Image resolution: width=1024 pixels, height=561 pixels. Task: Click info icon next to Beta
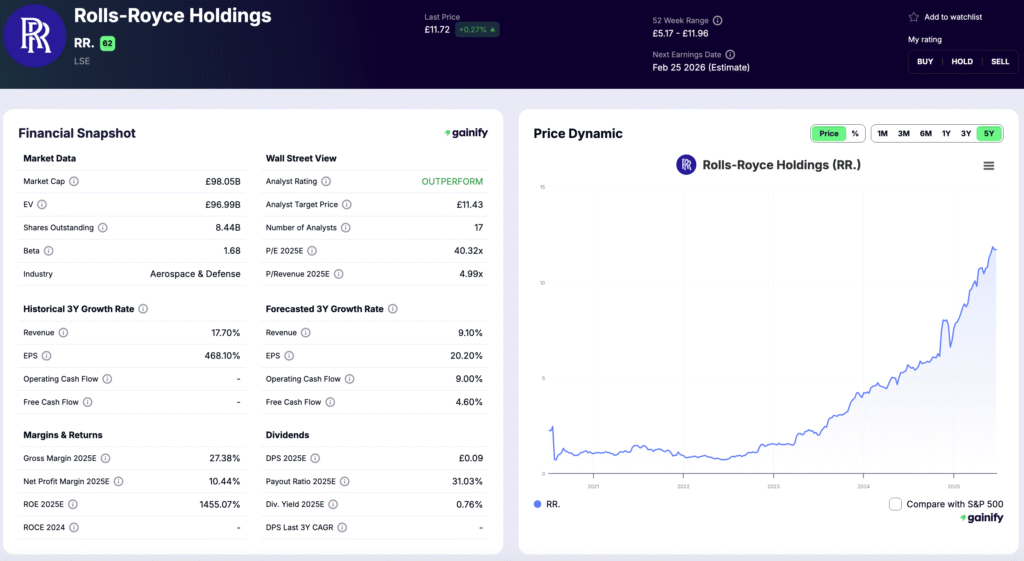(x=49, y=251)
